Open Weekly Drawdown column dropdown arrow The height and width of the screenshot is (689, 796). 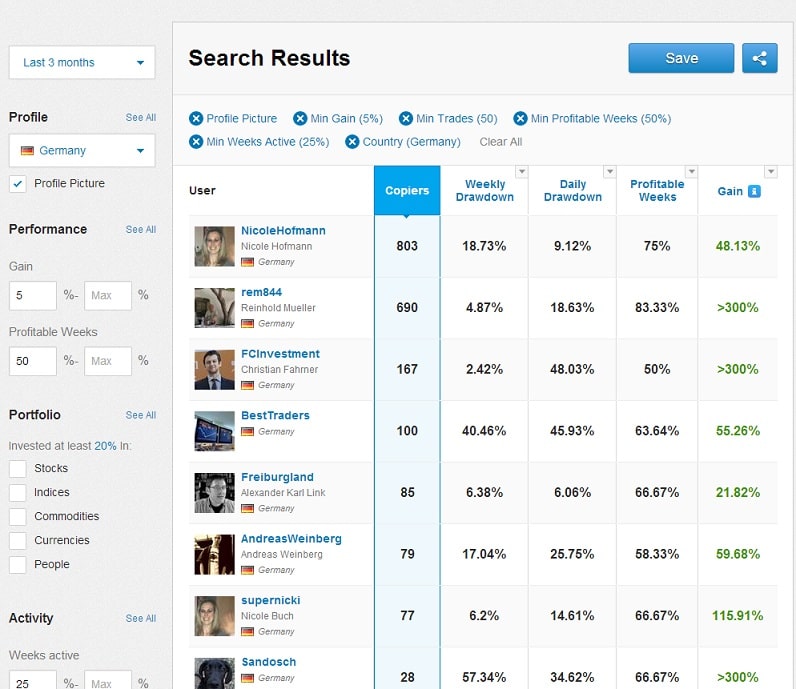click(521, 172)
